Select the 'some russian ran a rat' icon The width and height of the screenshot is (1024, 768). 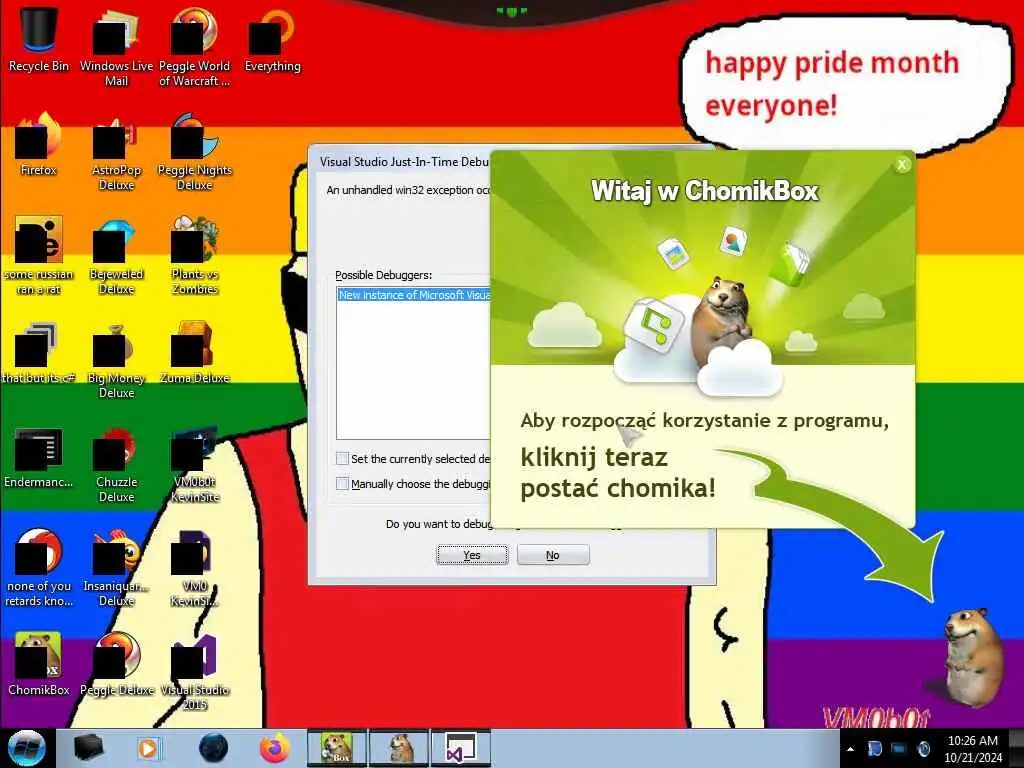click(39, 255)
